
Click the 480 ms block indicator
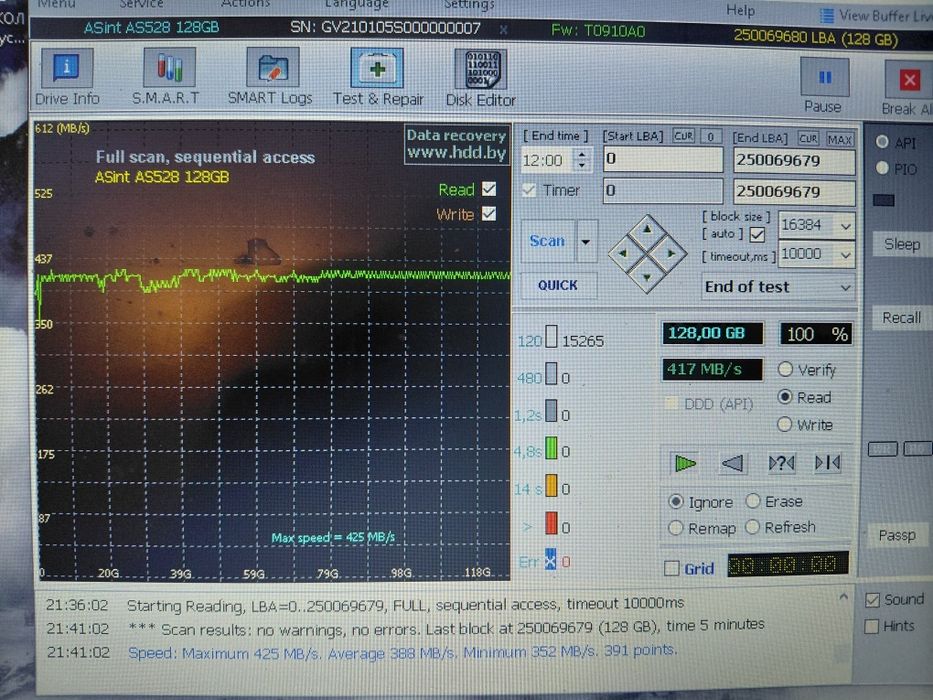[552, 374]
